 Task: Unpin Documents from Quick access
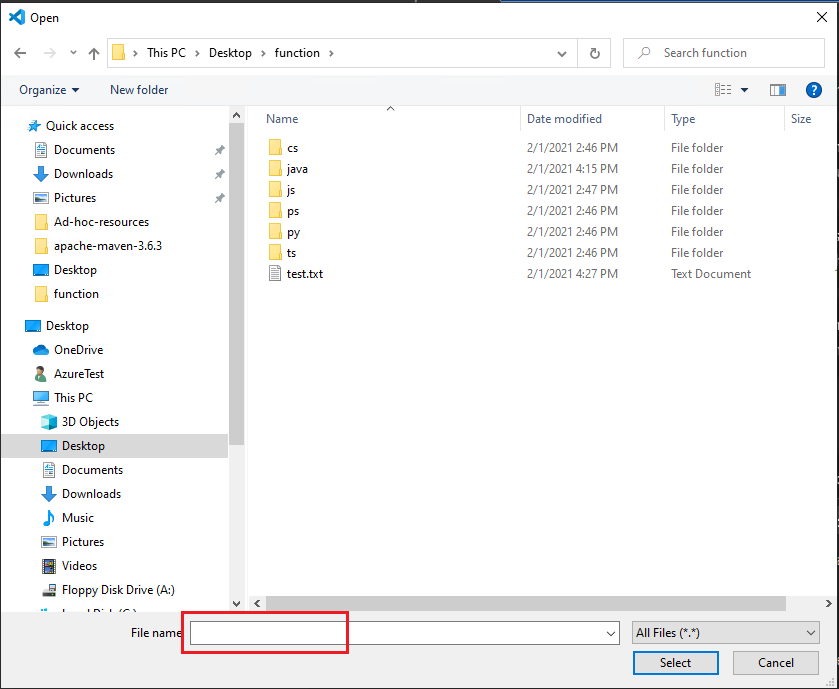(219, 150)
